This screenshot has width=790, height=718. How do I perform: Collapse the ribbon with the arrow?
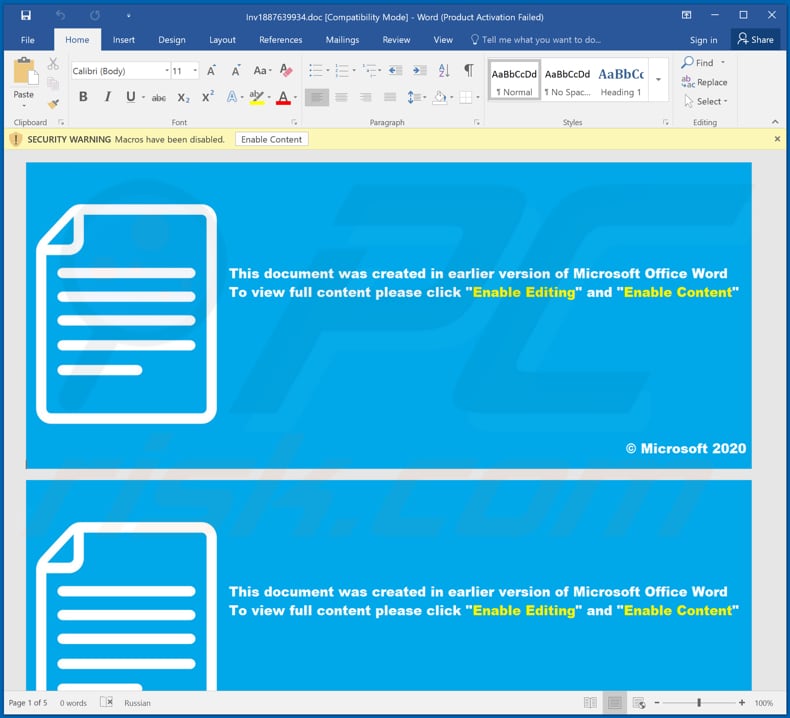[x=775, y=122]
